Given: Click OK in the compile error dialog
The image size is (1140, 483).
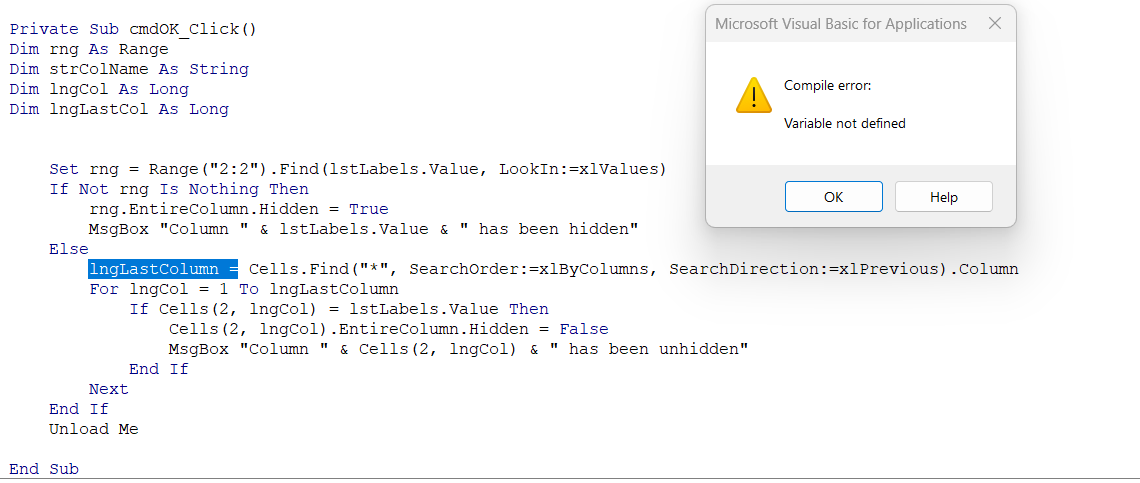Looking at the screenshot, I should [833, 196].
